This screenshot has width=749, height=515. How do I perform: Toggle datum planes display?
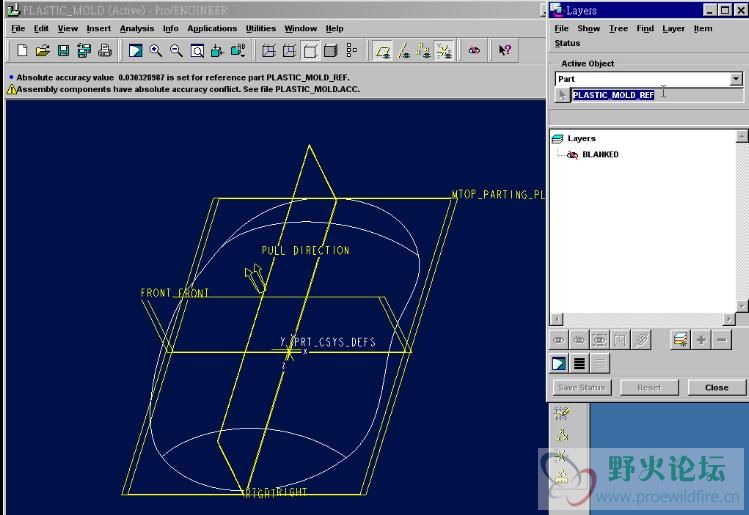[383, 50]
